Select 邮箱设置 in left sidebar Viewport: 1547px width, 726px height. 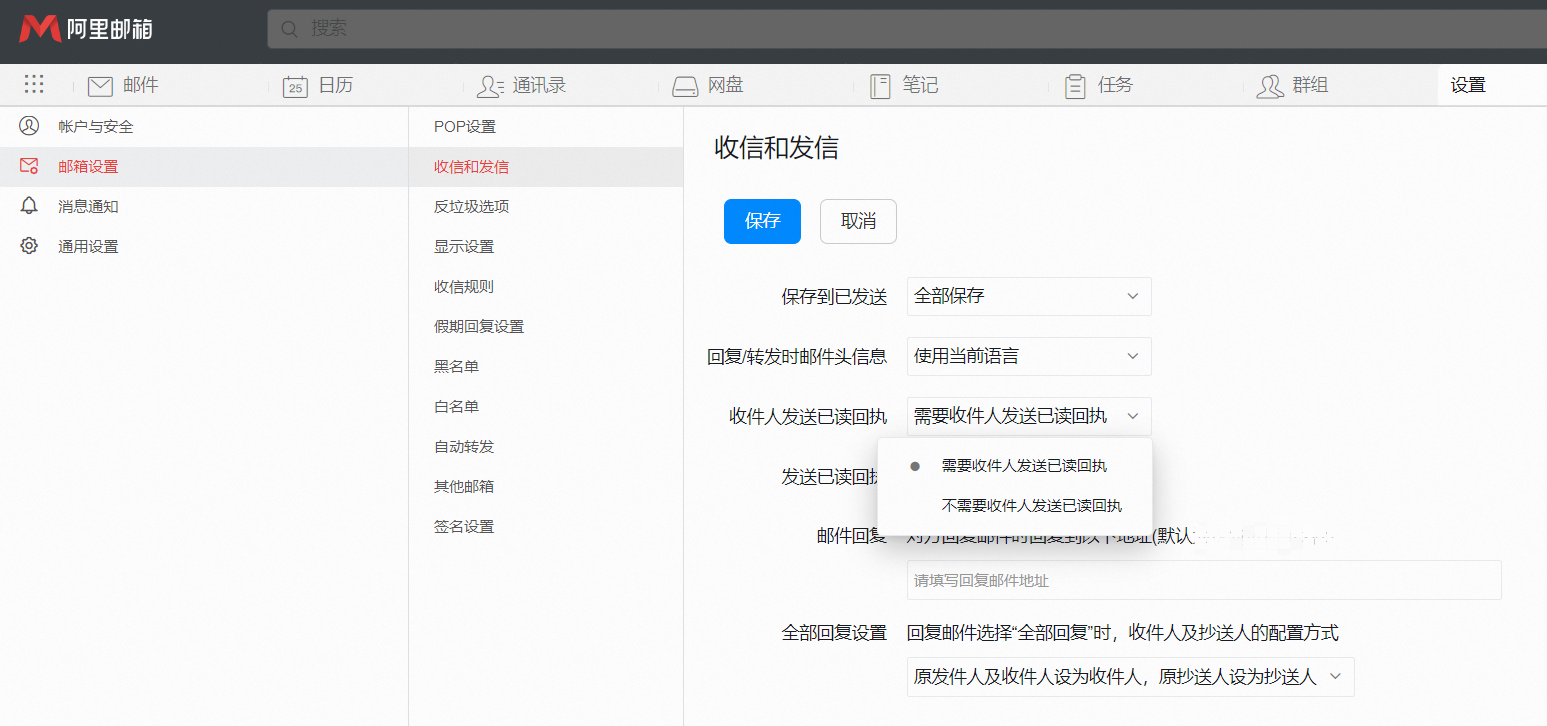204,166
